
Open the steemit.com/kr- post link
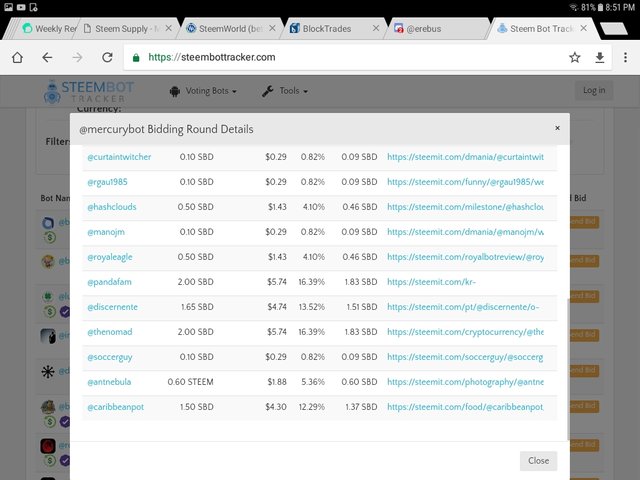click(431, 282)
